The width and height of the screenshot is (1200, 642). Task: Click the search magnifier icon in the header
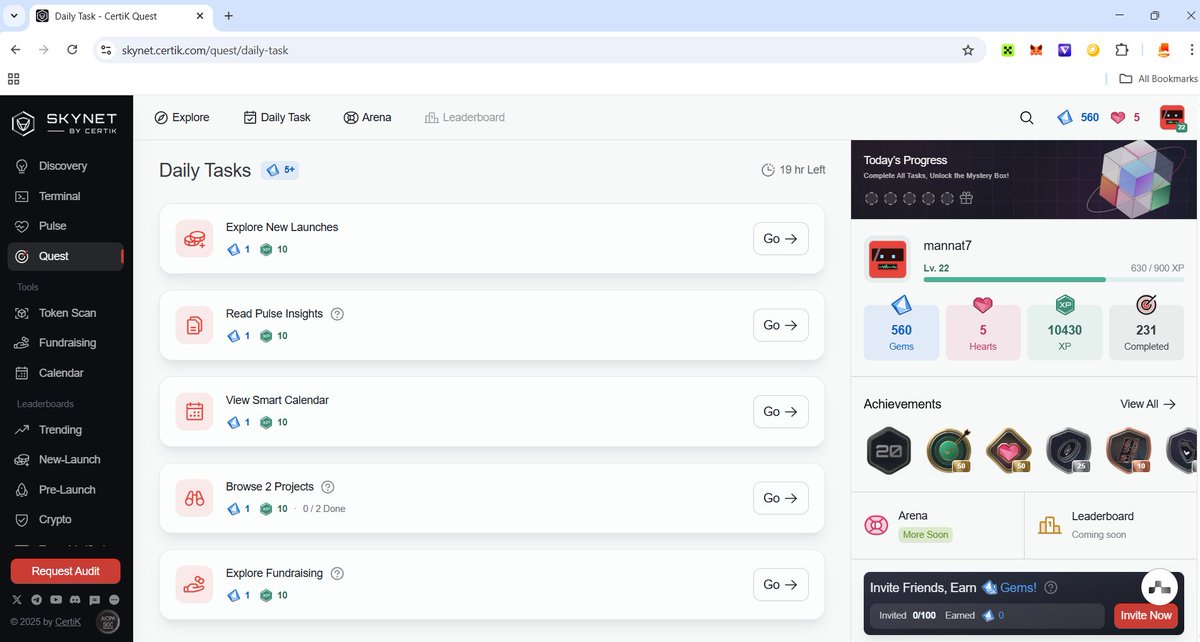point(1027,117)
